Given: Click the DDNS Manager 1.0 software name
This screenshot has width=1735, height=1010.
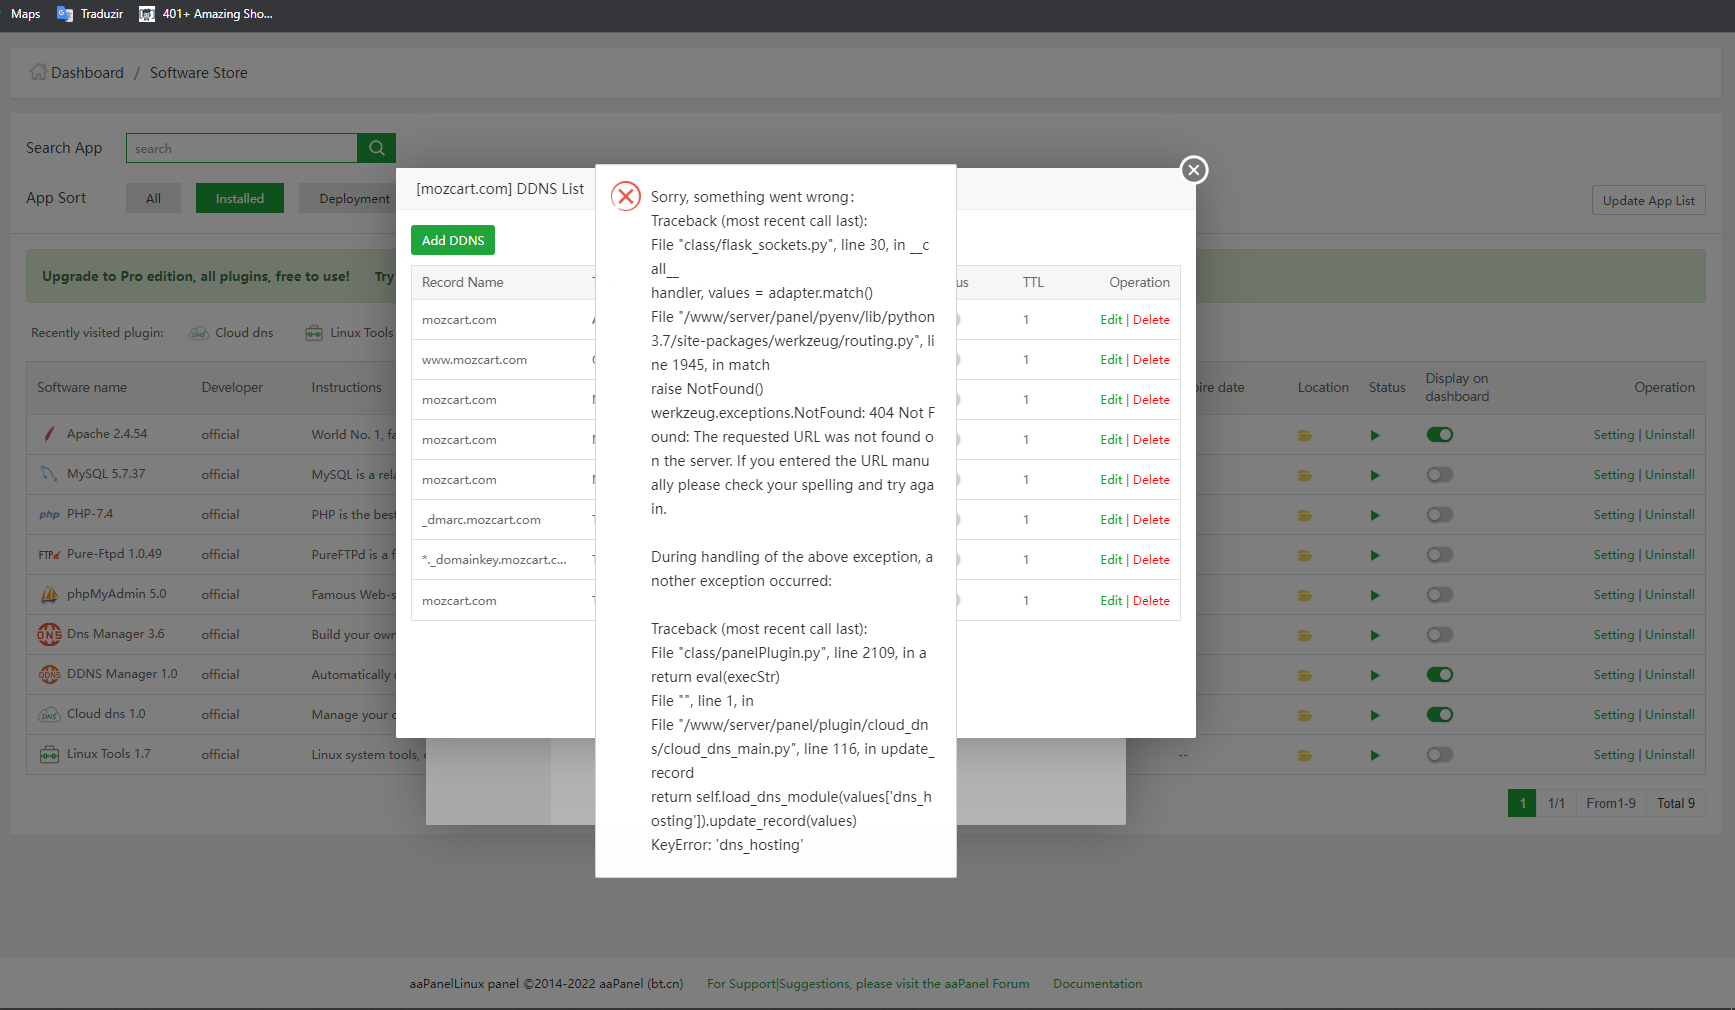Looking at the screenshot, I should pyautogui.click(x=122, y=674).
